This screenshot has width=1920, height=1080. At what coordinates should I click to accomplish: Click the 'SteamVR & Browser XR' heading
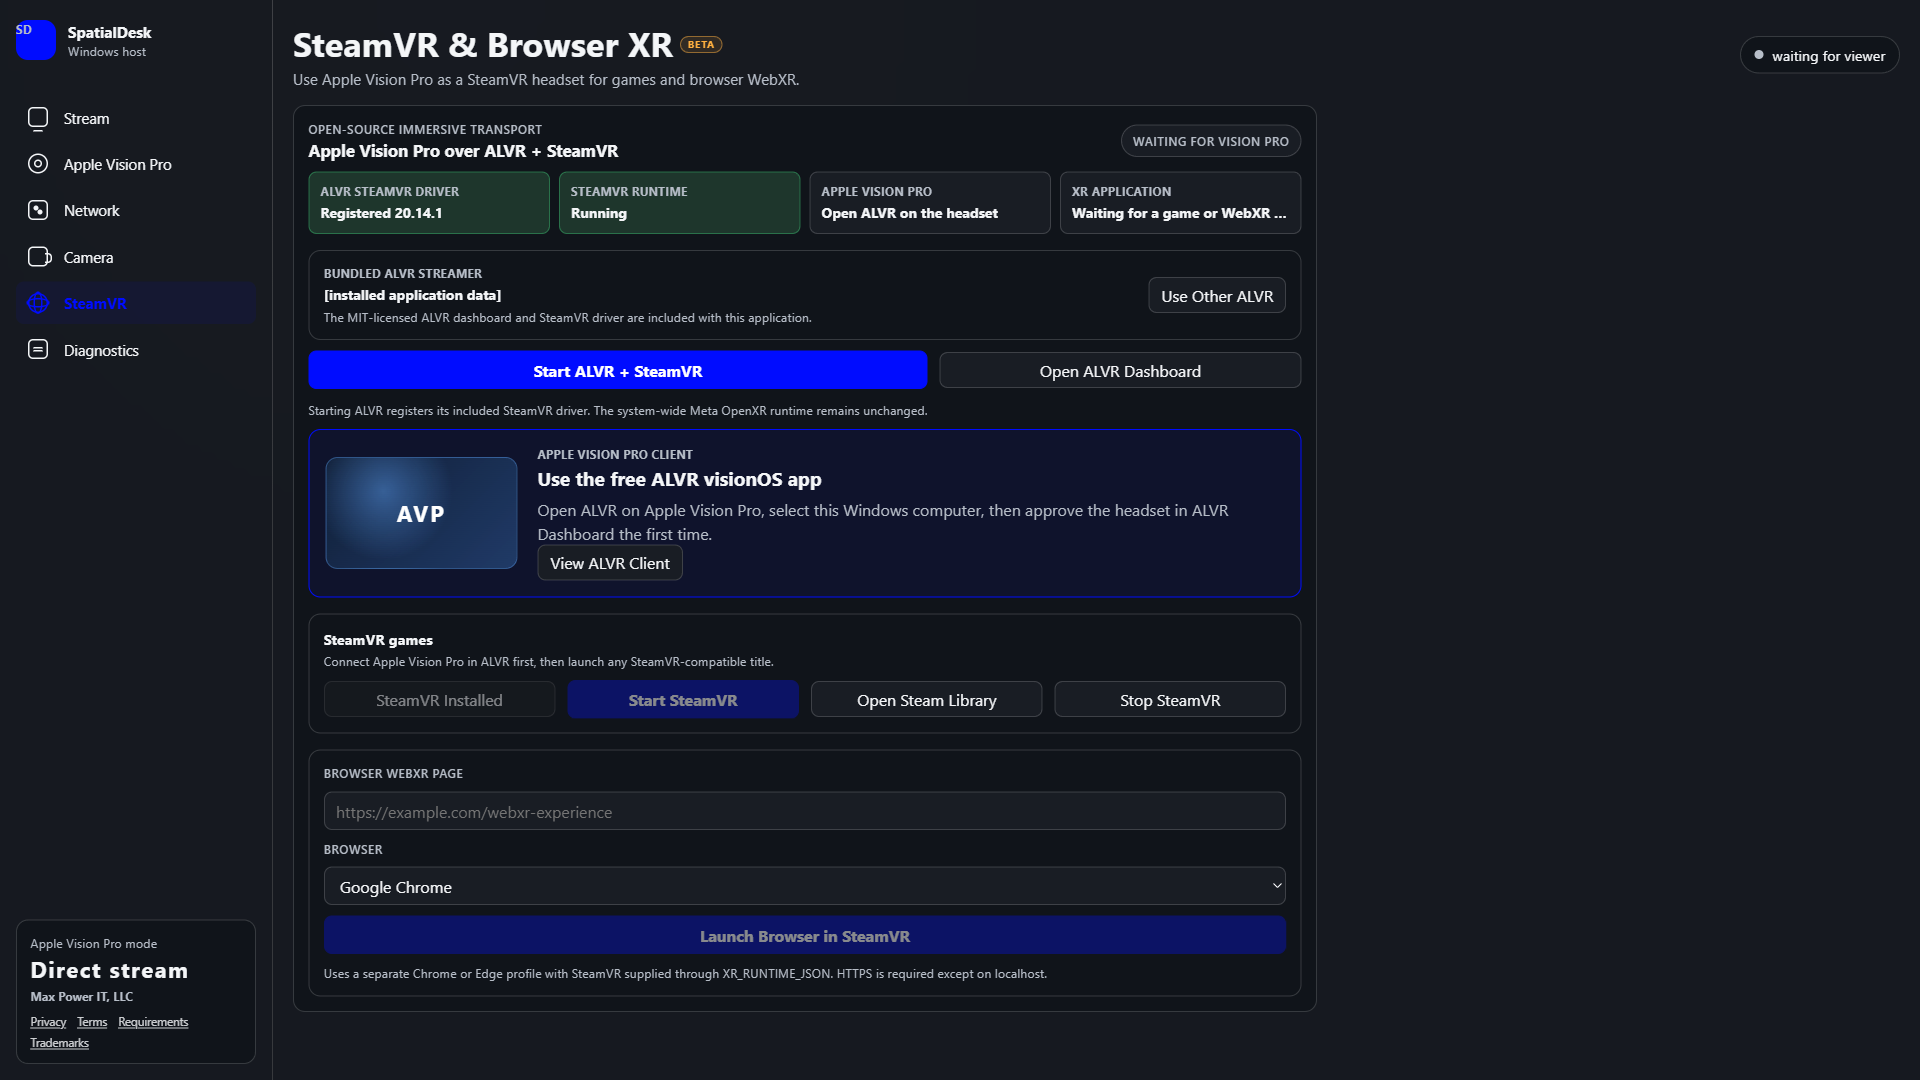point(483,45)
